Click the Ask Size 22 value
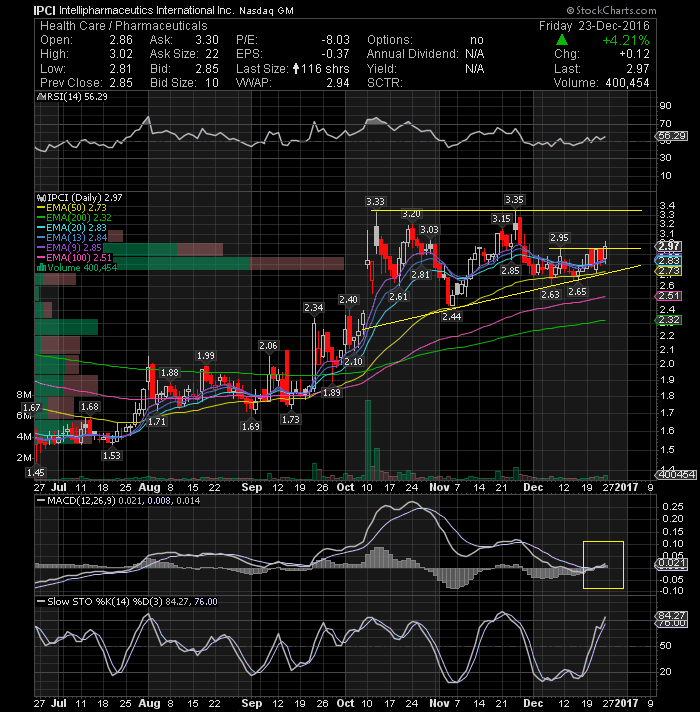Viewport: 700px width, 712px height. tap(212, 54)
